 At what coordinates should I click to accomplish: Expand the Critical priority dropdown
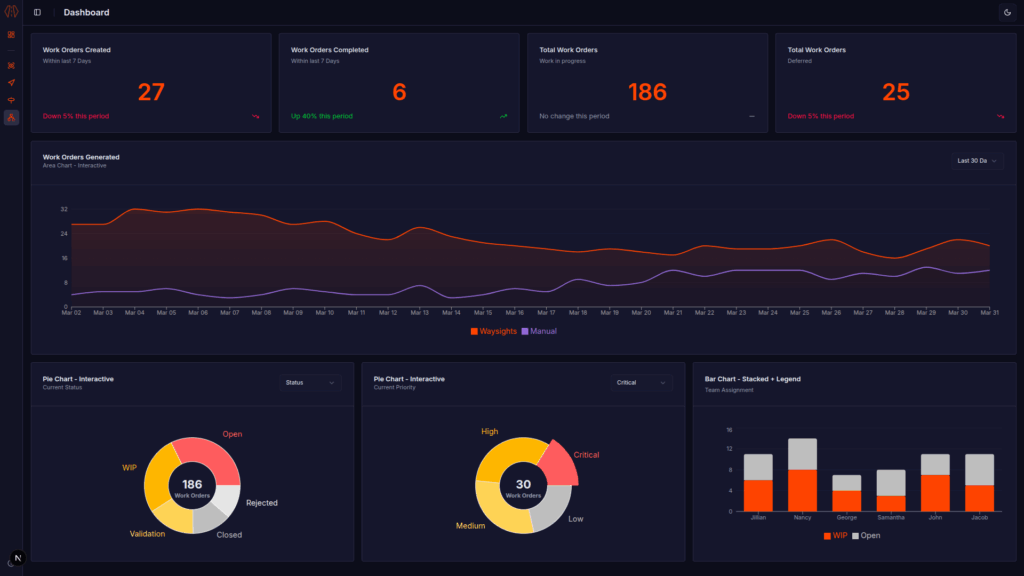coord(640,383)
